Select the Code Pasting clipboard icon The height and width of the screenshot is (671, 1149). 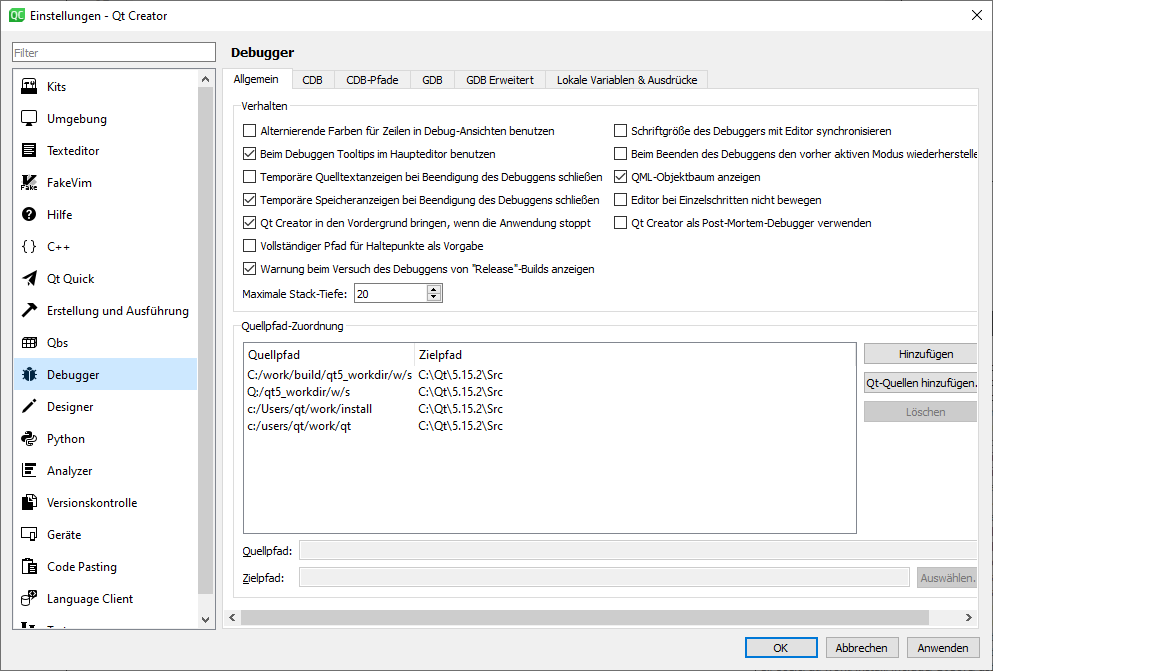[29, 566]
